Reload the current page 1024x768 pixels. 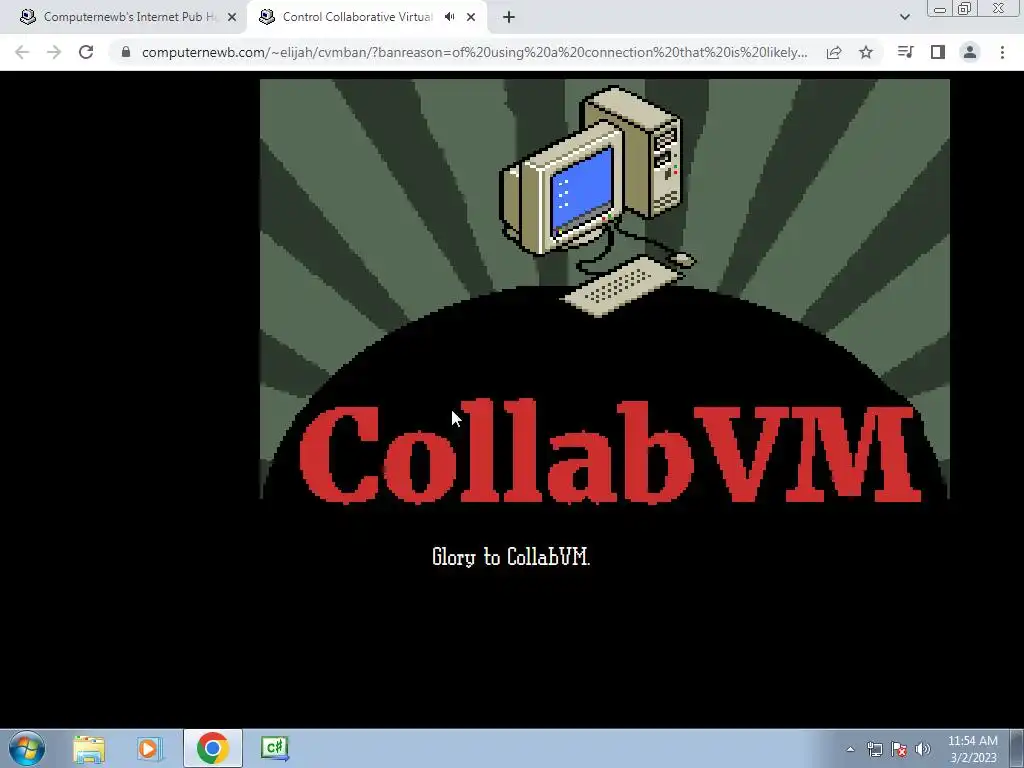point(86,52)
